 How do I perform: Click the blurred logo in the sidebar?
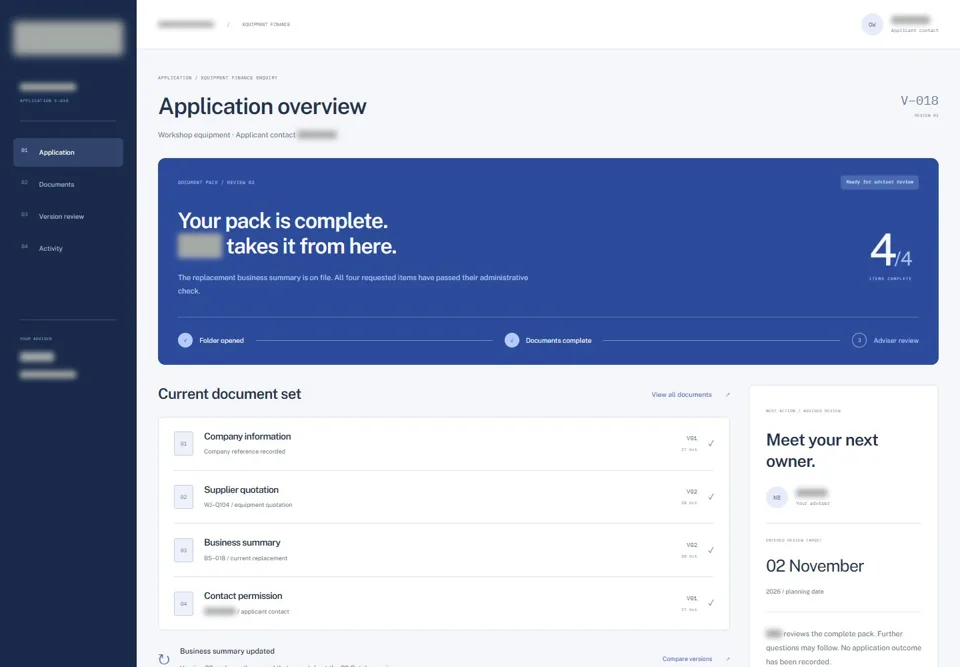[68, 38]
